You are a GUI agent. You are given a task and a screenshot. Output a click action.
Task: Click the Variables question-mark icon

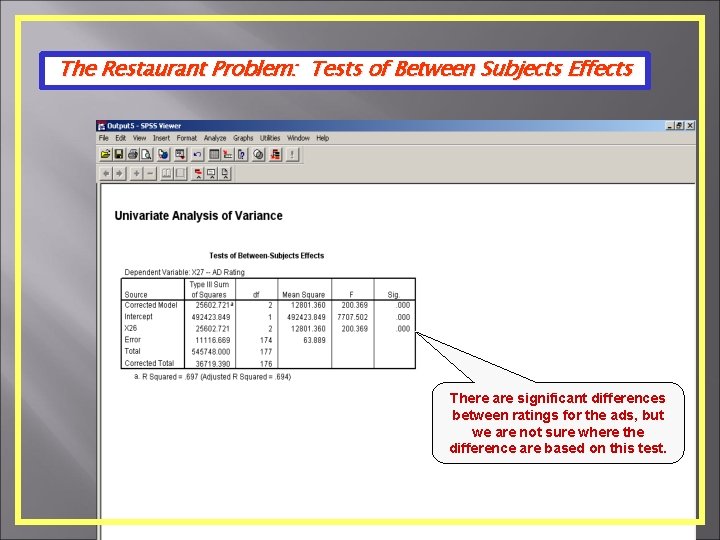242,155
